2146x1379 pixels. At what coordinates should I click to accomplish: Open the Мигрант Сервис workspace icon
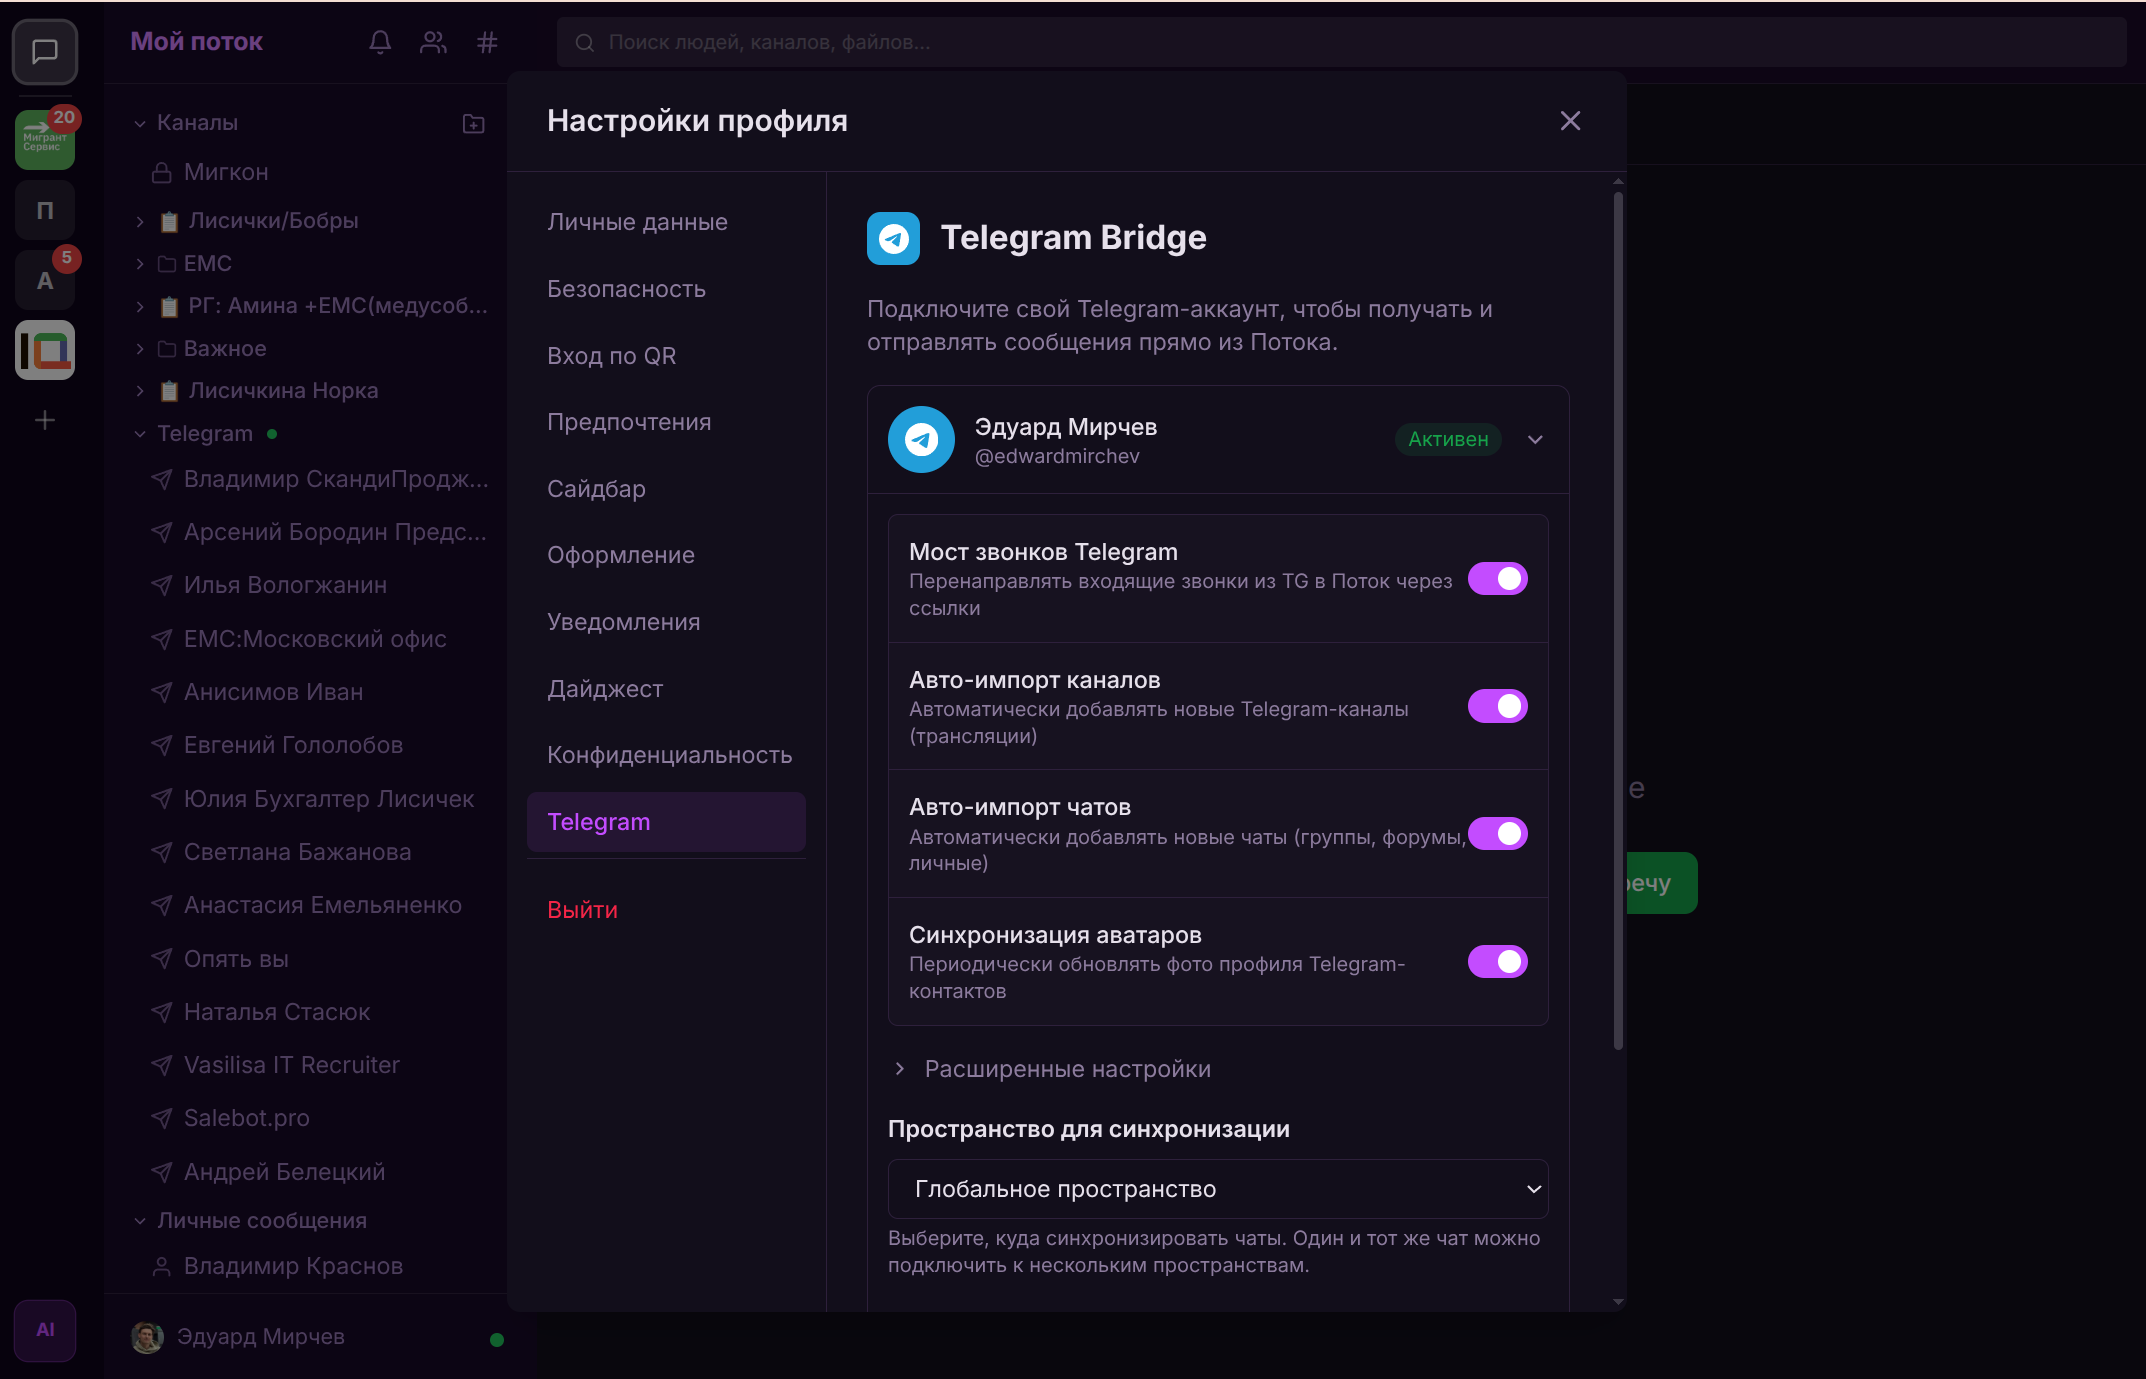pyautogui.click(x=45, y=140)
